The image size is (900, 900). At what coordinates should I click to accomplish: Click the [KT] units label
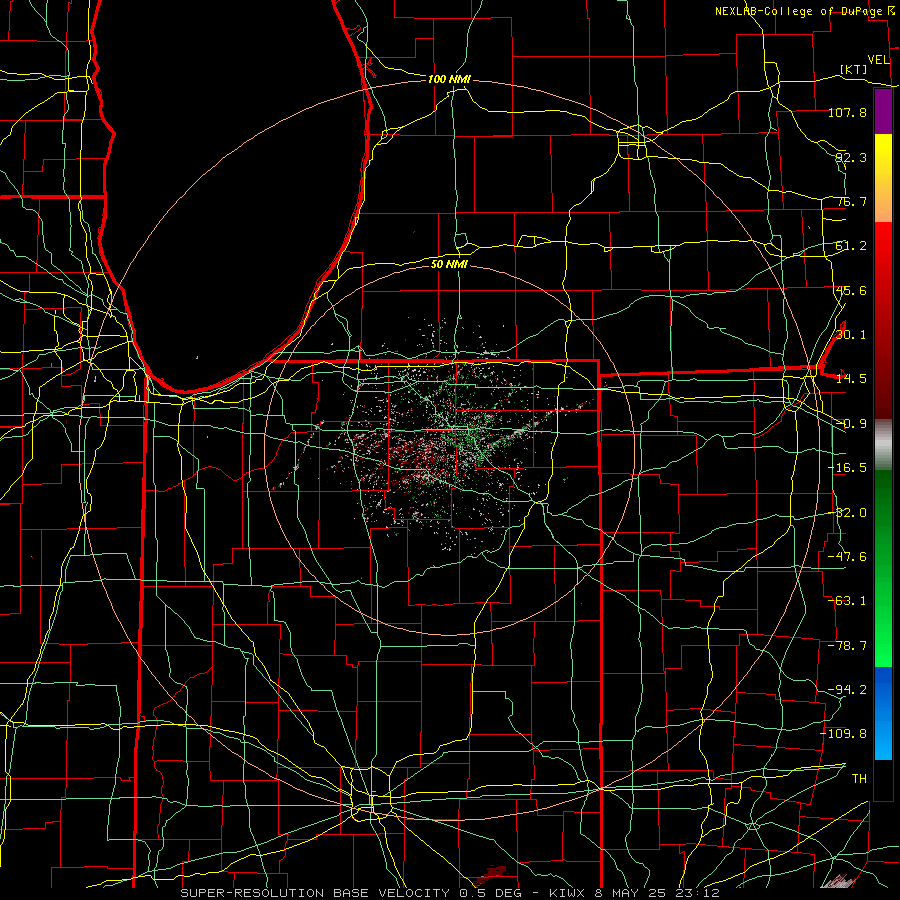(x=854, y=69)
